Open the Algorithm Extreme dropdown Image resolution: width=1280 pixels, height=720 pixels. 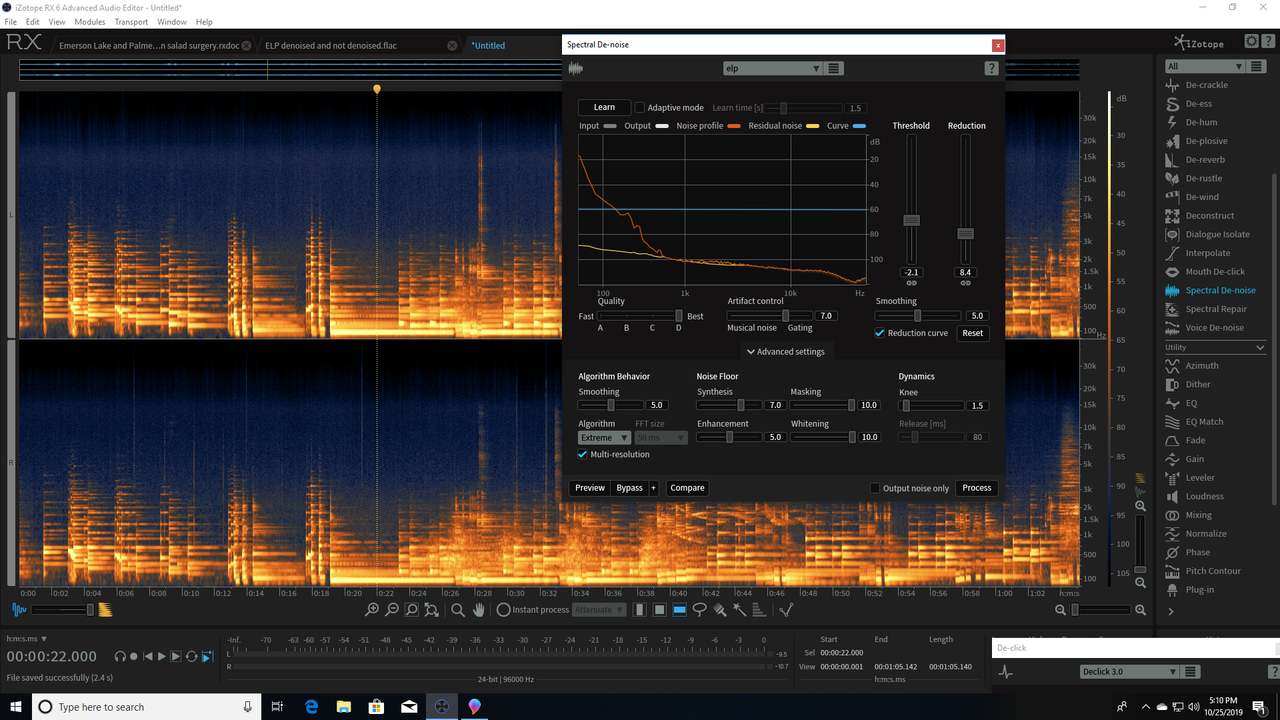tap(605, 438)
